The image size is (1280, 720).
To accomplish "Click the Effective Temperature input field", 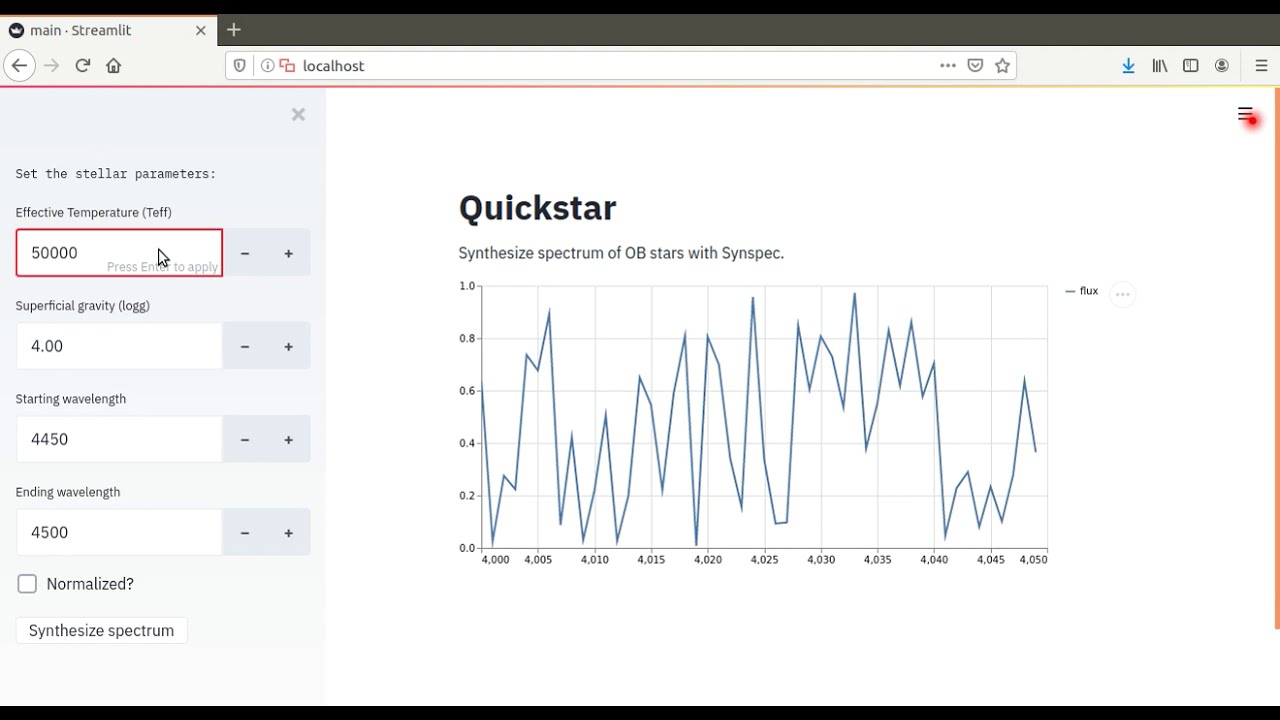I will point(119,253).
